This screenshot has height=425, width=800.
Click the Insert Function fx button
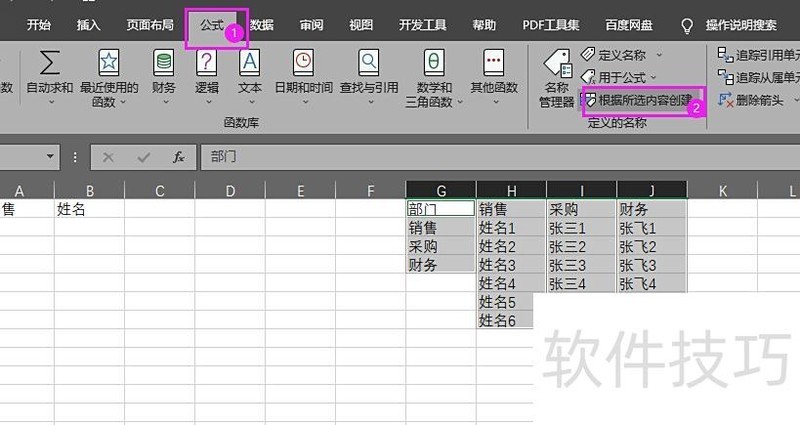click(178, 157)
